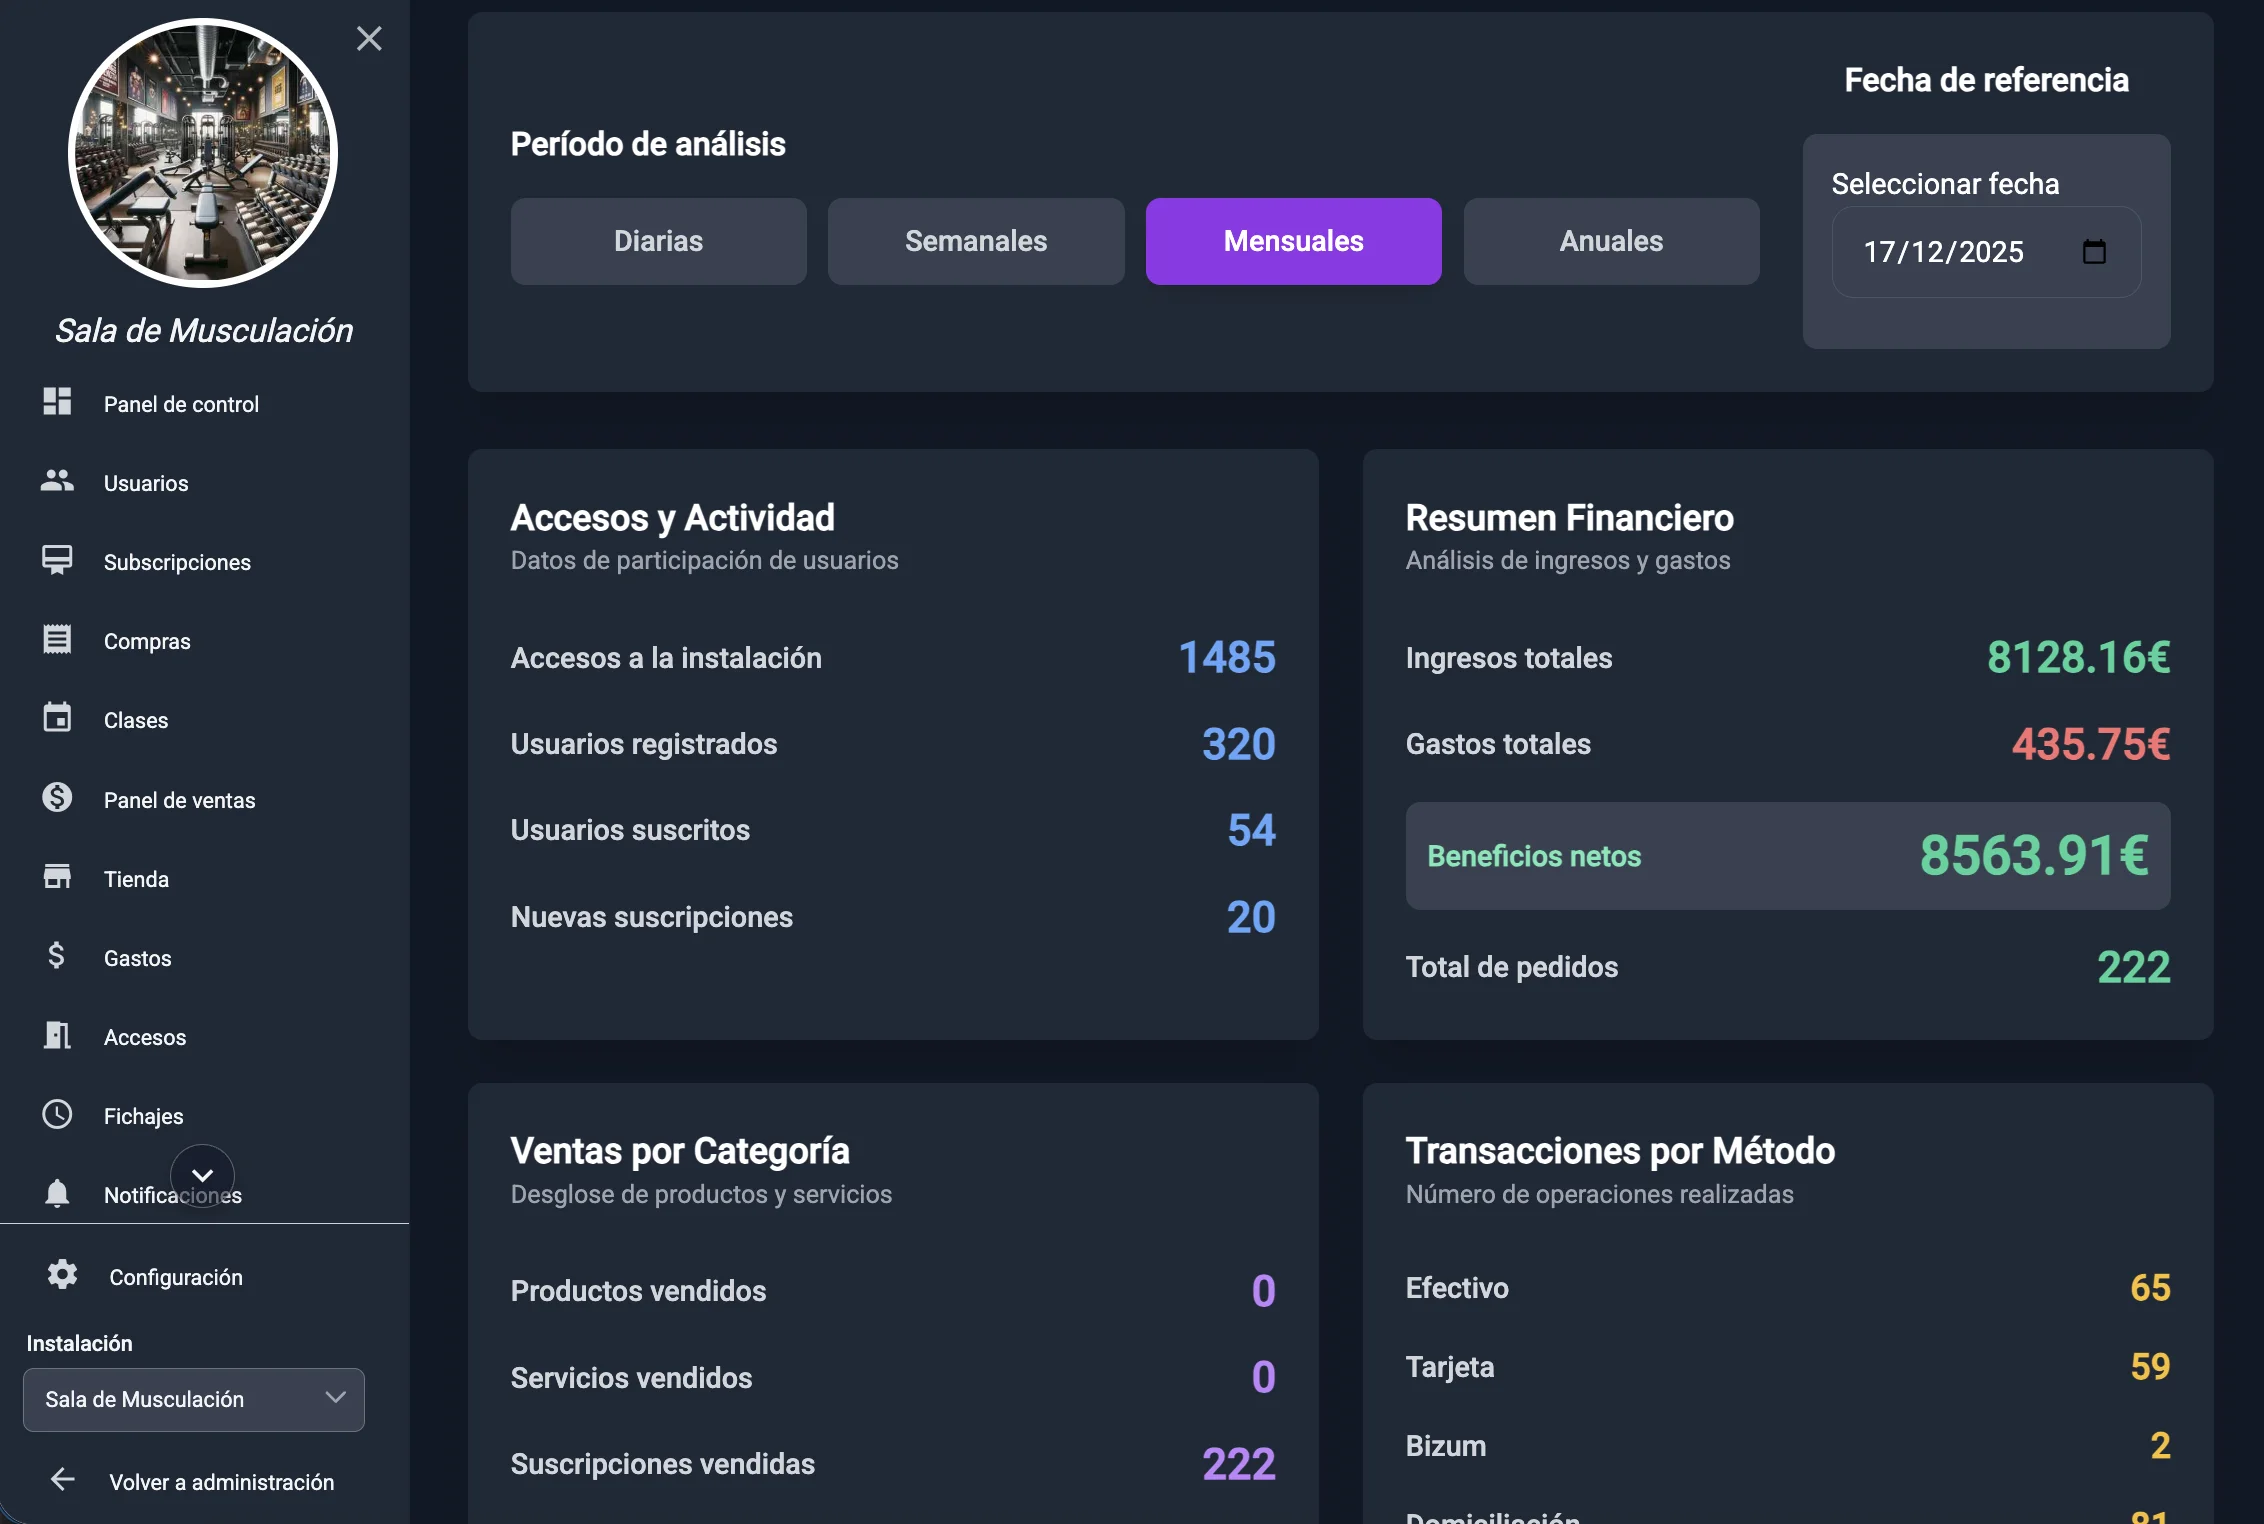Viewport: 2264px width, 1524px height.
Task: Collapse the sidebar menu with the chevron
Action: [x=203, y=1176]
